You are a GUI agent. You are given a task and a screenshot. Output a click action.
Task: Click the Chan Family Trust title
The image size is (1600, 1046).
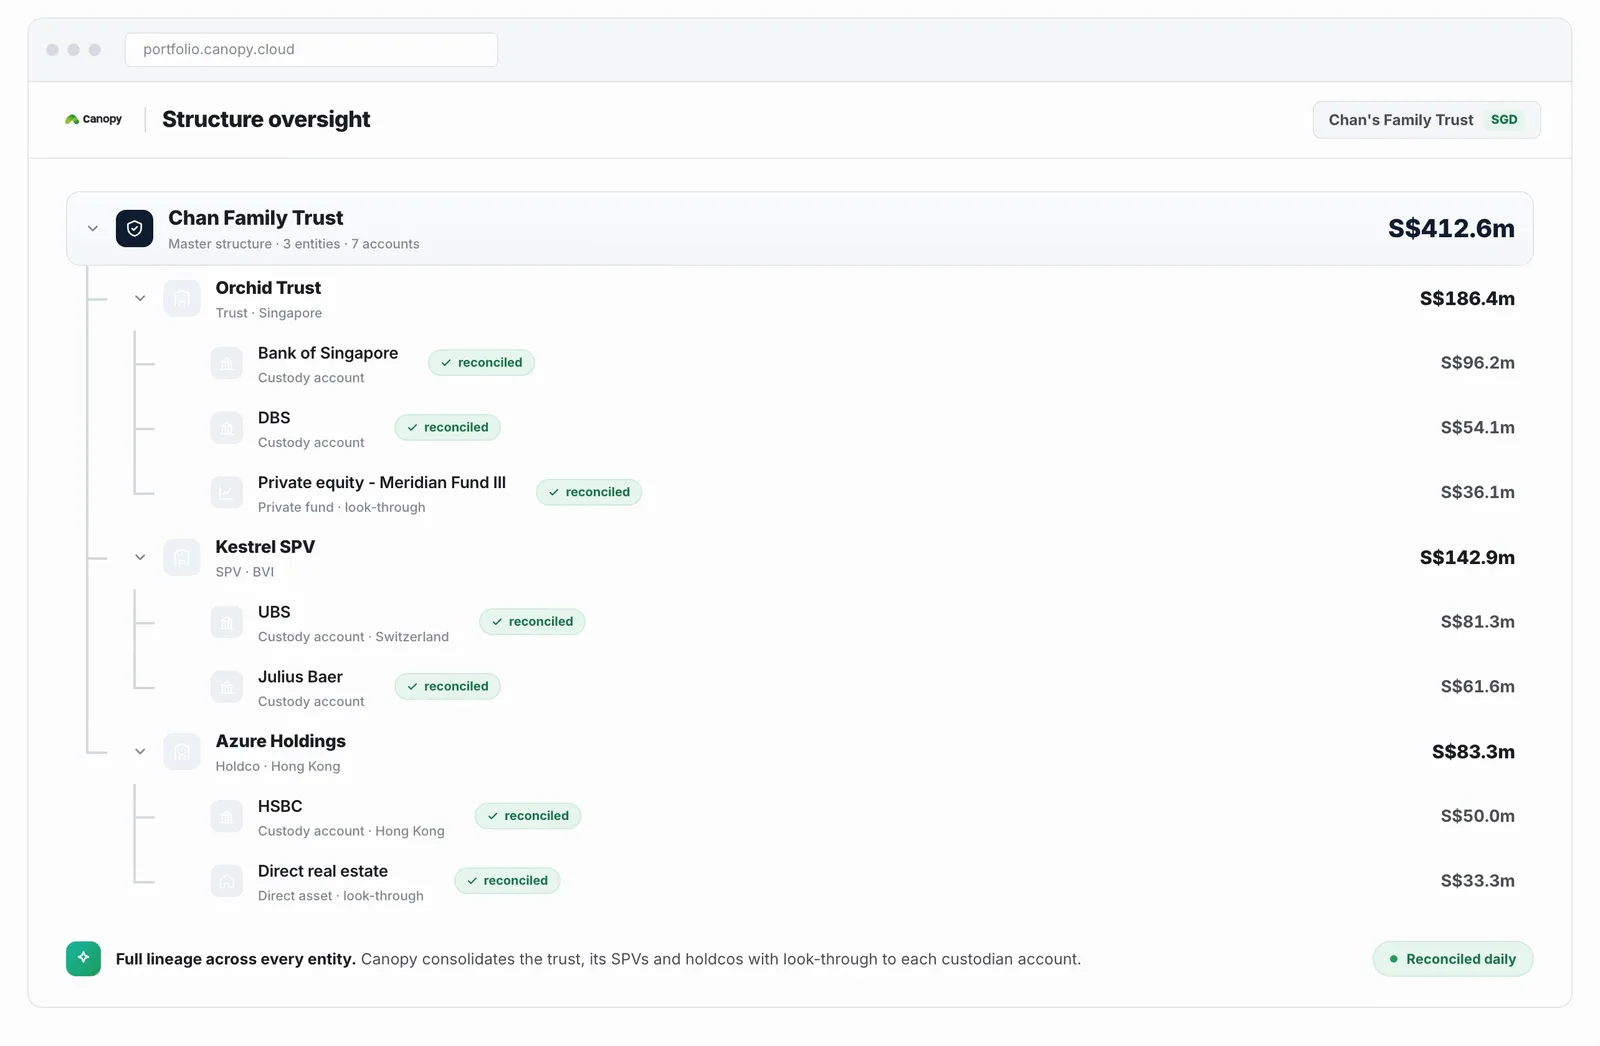click(255, 218)
